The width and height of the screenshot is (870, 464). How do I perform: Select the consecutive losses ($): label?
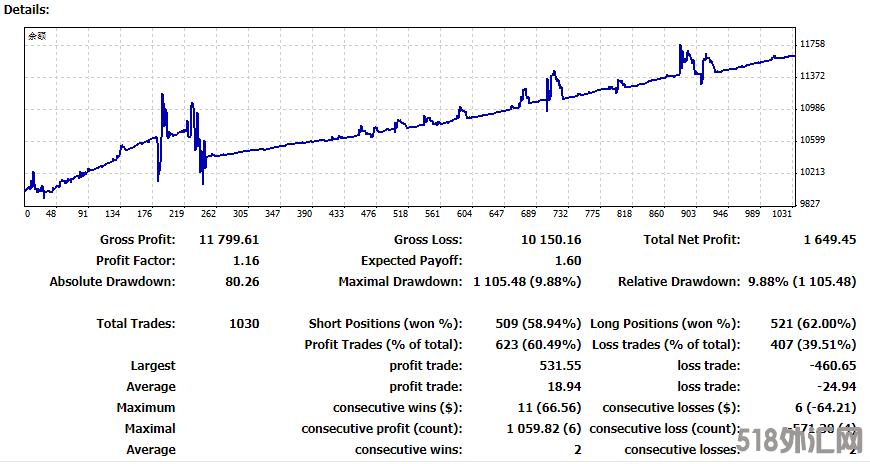coord(671,408)
